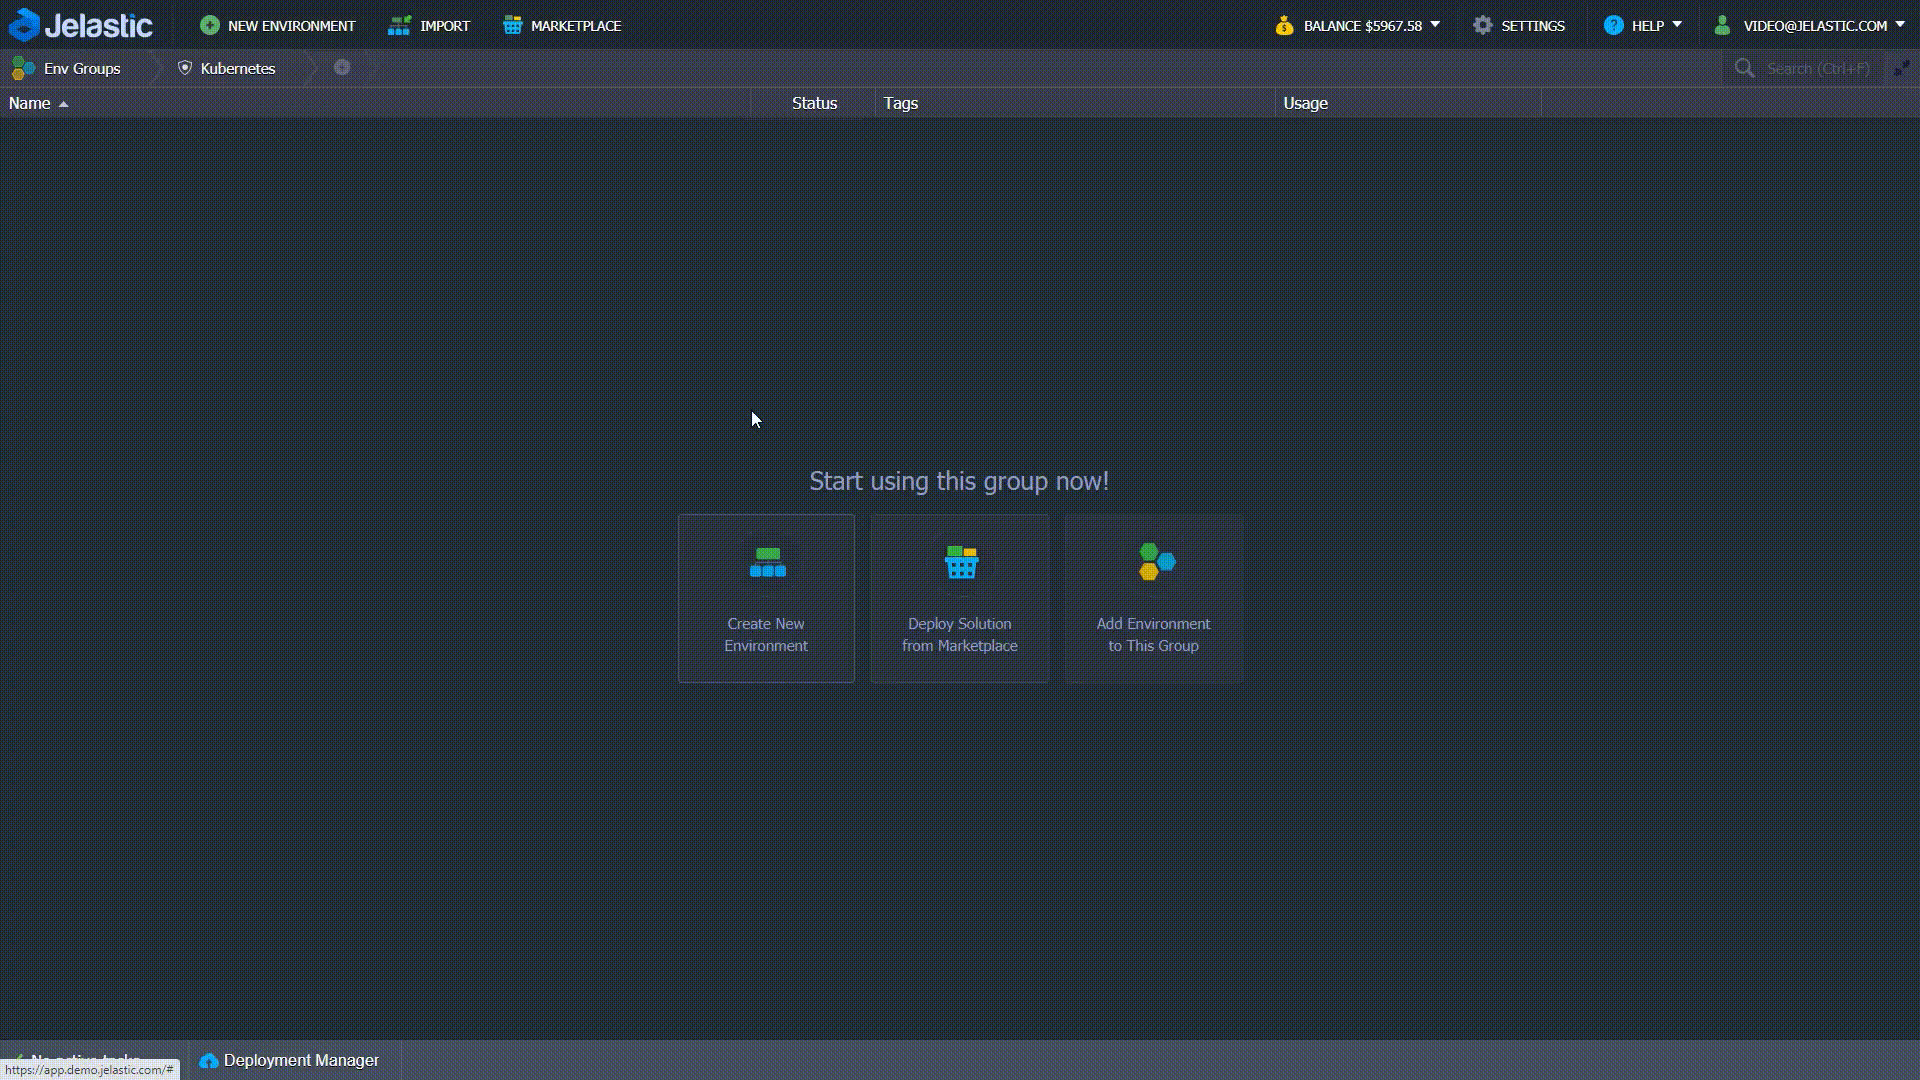
Task: Open the Deployment Manager tab
Action: [290, 1060]
